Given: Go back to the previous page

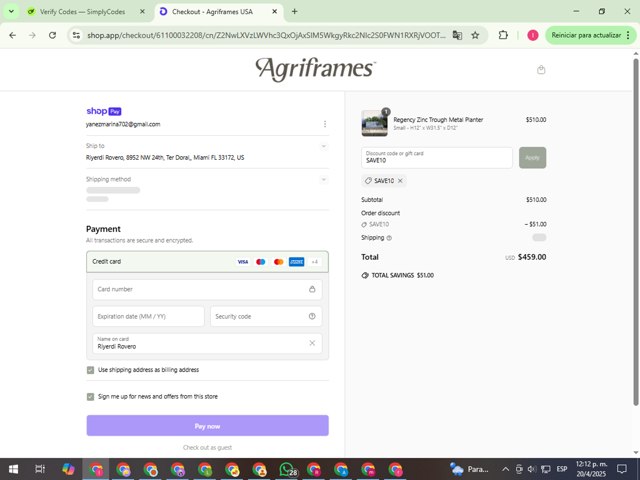Looking at the screenshot, I should pyautogui.click(x=13, y=36).
